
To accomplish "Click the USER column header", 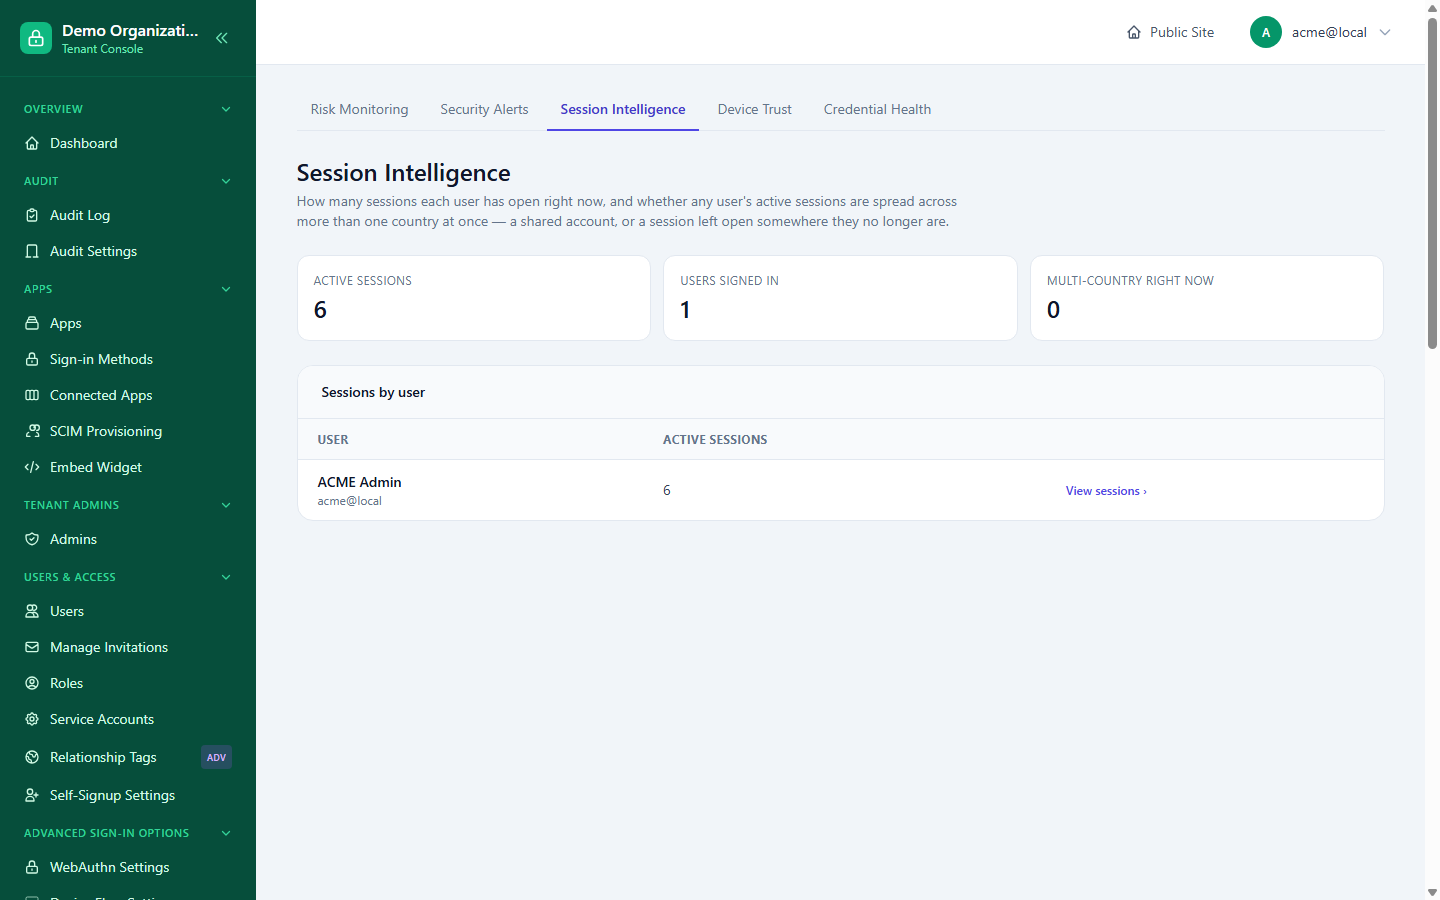I will (333, 440).
